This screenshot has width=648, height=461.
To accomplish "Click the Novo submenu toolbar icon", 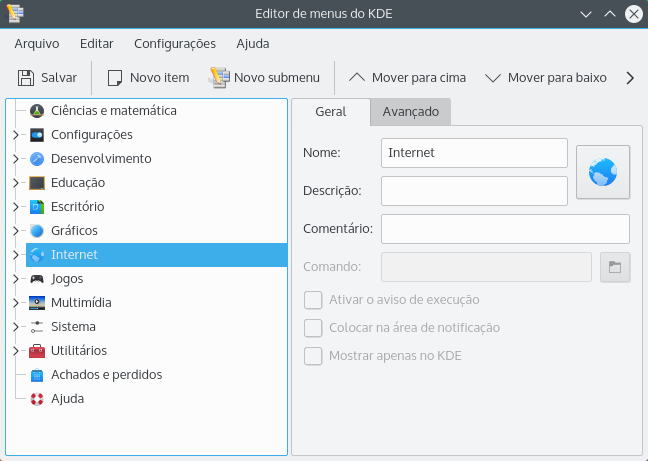I will [x=220, y=77].
